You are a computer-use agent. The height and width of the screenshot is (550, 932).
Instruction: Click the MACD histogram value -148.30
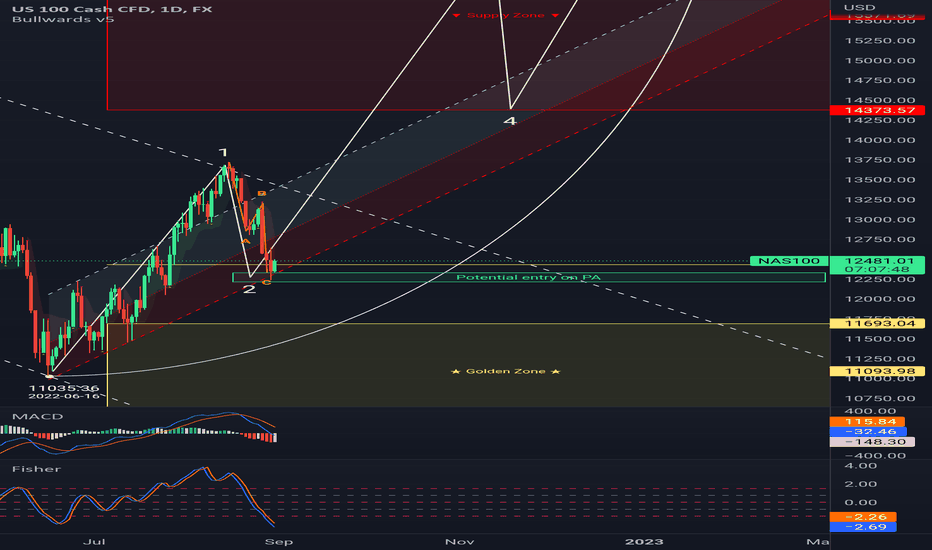872,442
